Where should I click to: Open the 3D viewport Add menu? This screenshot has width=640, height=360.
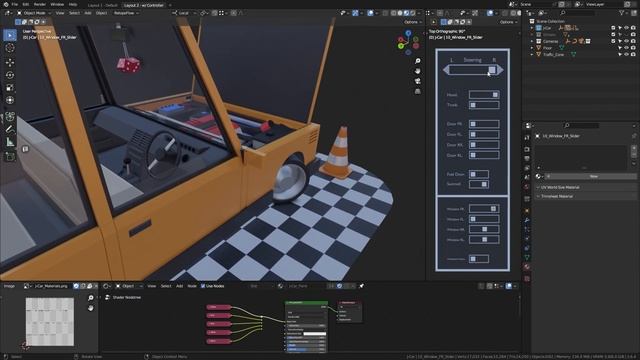(x=88, y=13)
